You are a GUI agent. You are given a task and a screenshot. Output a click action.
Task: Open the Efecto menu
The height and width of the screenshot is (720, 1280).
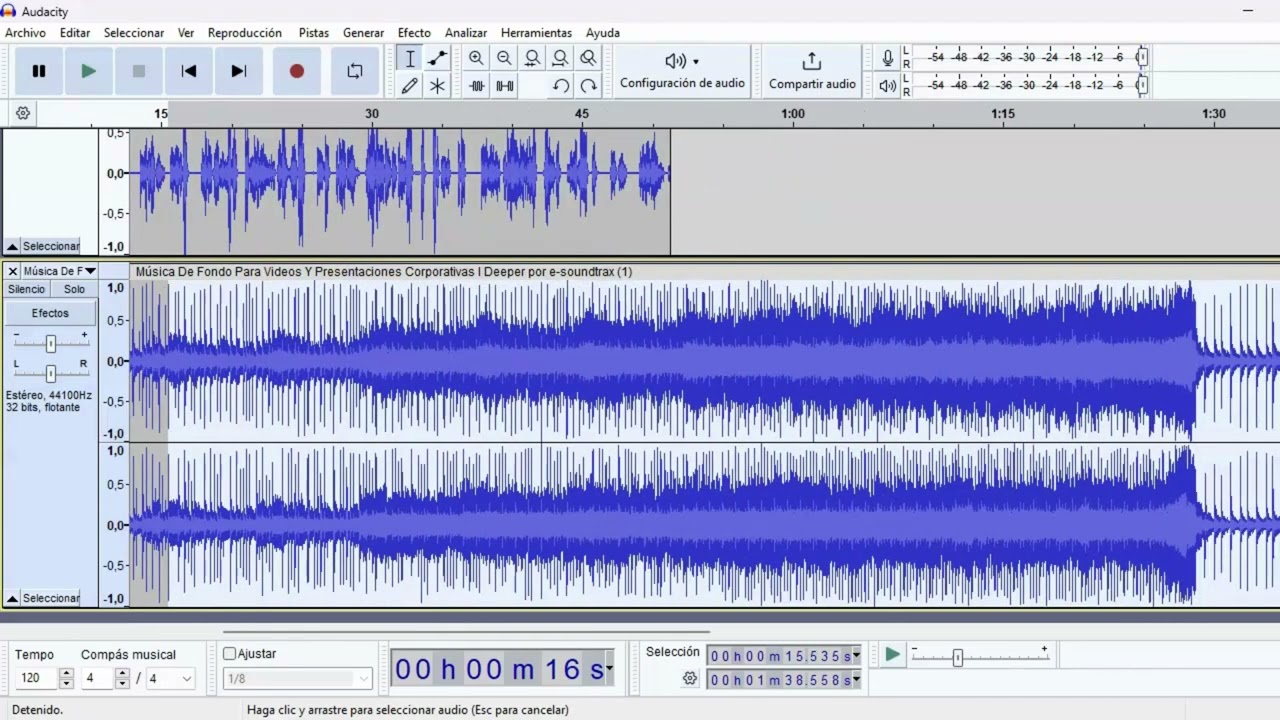tap(414, 33)
